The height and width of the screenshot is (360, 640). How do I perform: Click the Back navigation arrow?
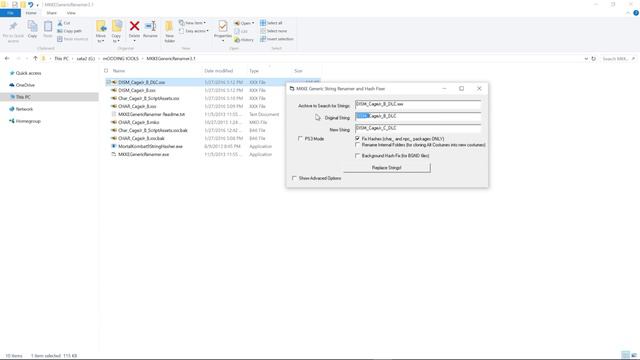pos(7,59)
